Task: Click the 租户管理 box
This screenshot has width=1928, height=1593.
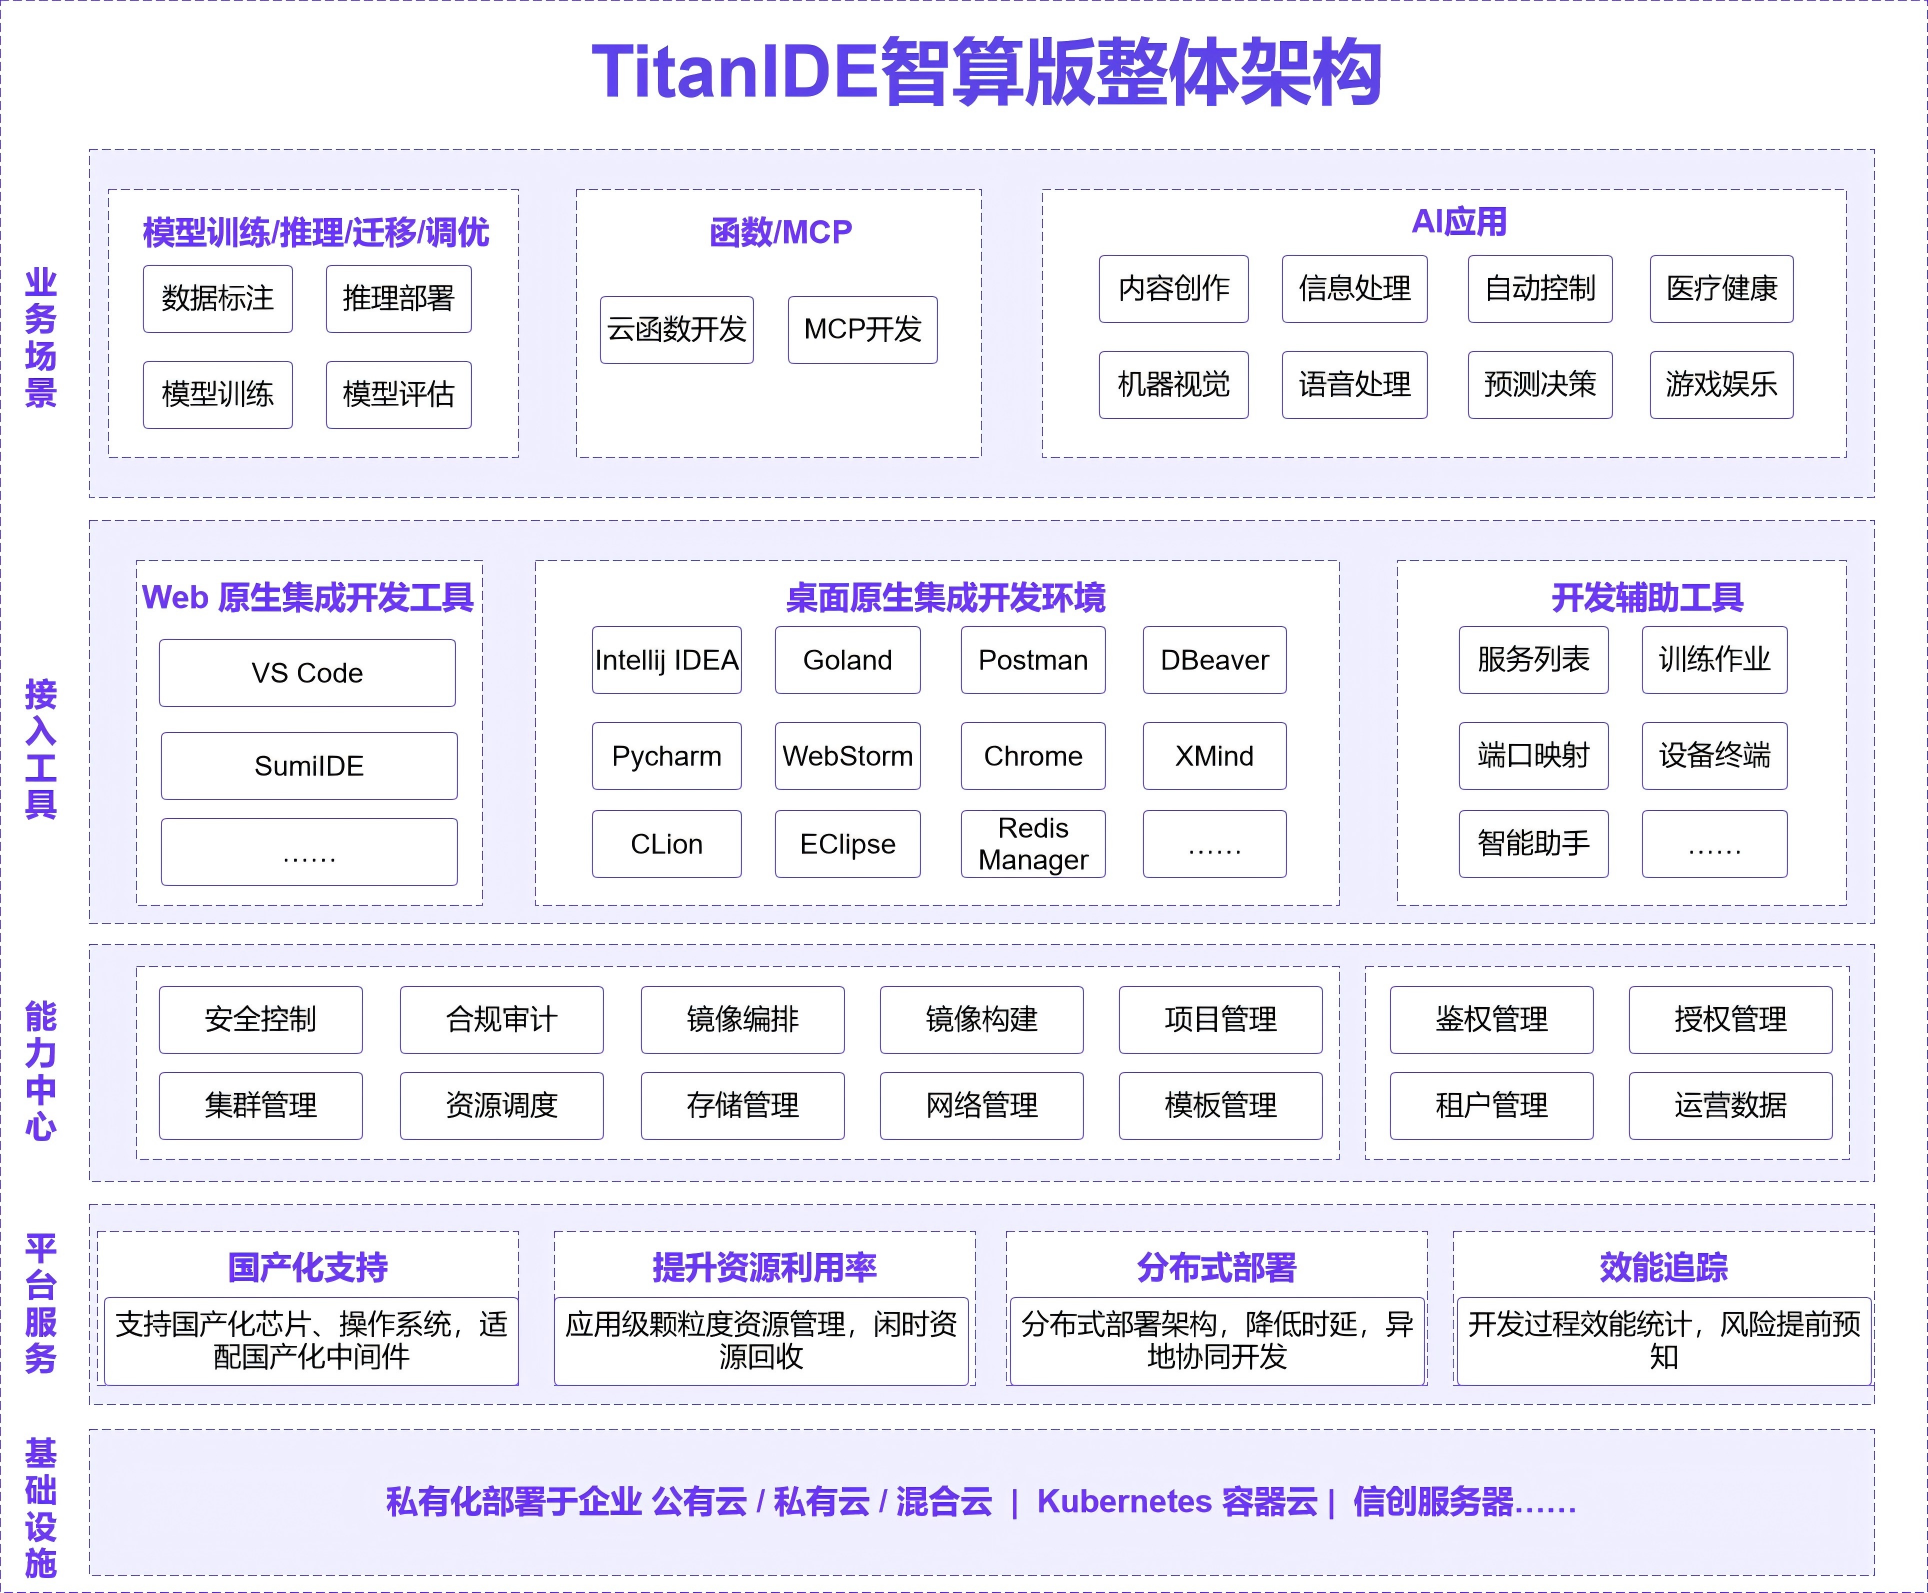Action: (x=1491, y=1105)
